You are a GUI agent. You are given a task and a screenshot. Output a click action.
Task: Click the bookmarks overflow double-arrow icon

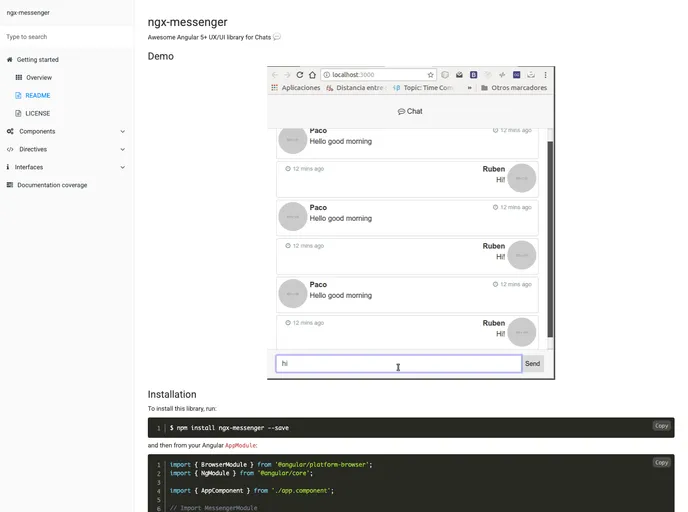tap(469, 88)
